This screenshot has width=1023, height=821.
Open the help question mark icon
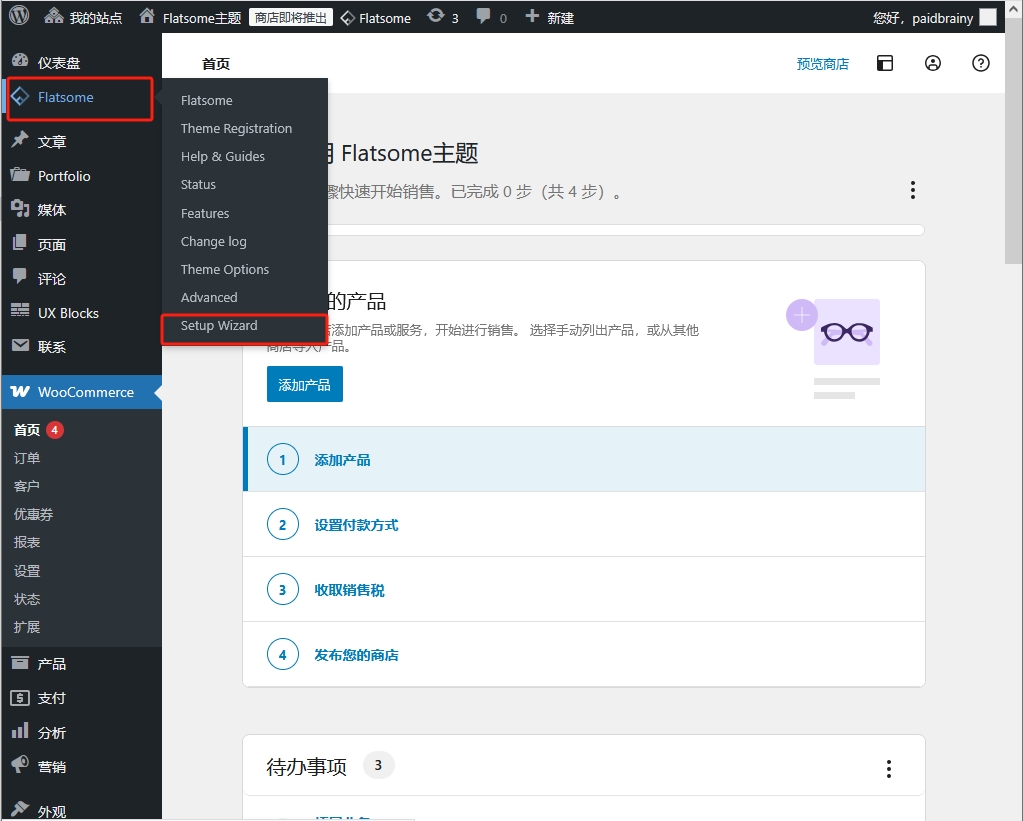pos(981,63)
